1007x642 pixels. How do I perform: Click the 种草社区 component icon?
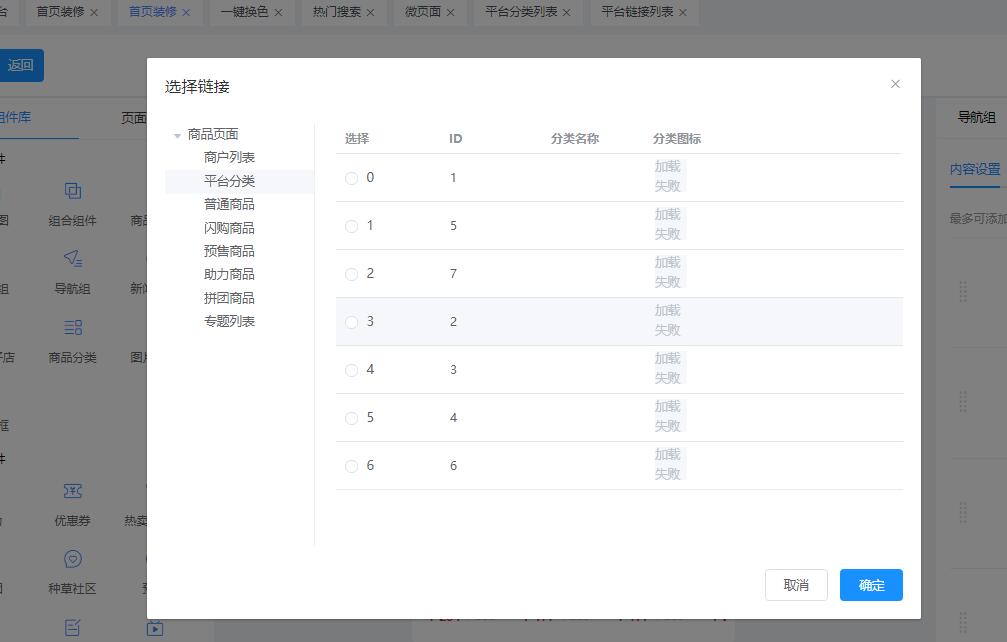(x=73, y=559)
